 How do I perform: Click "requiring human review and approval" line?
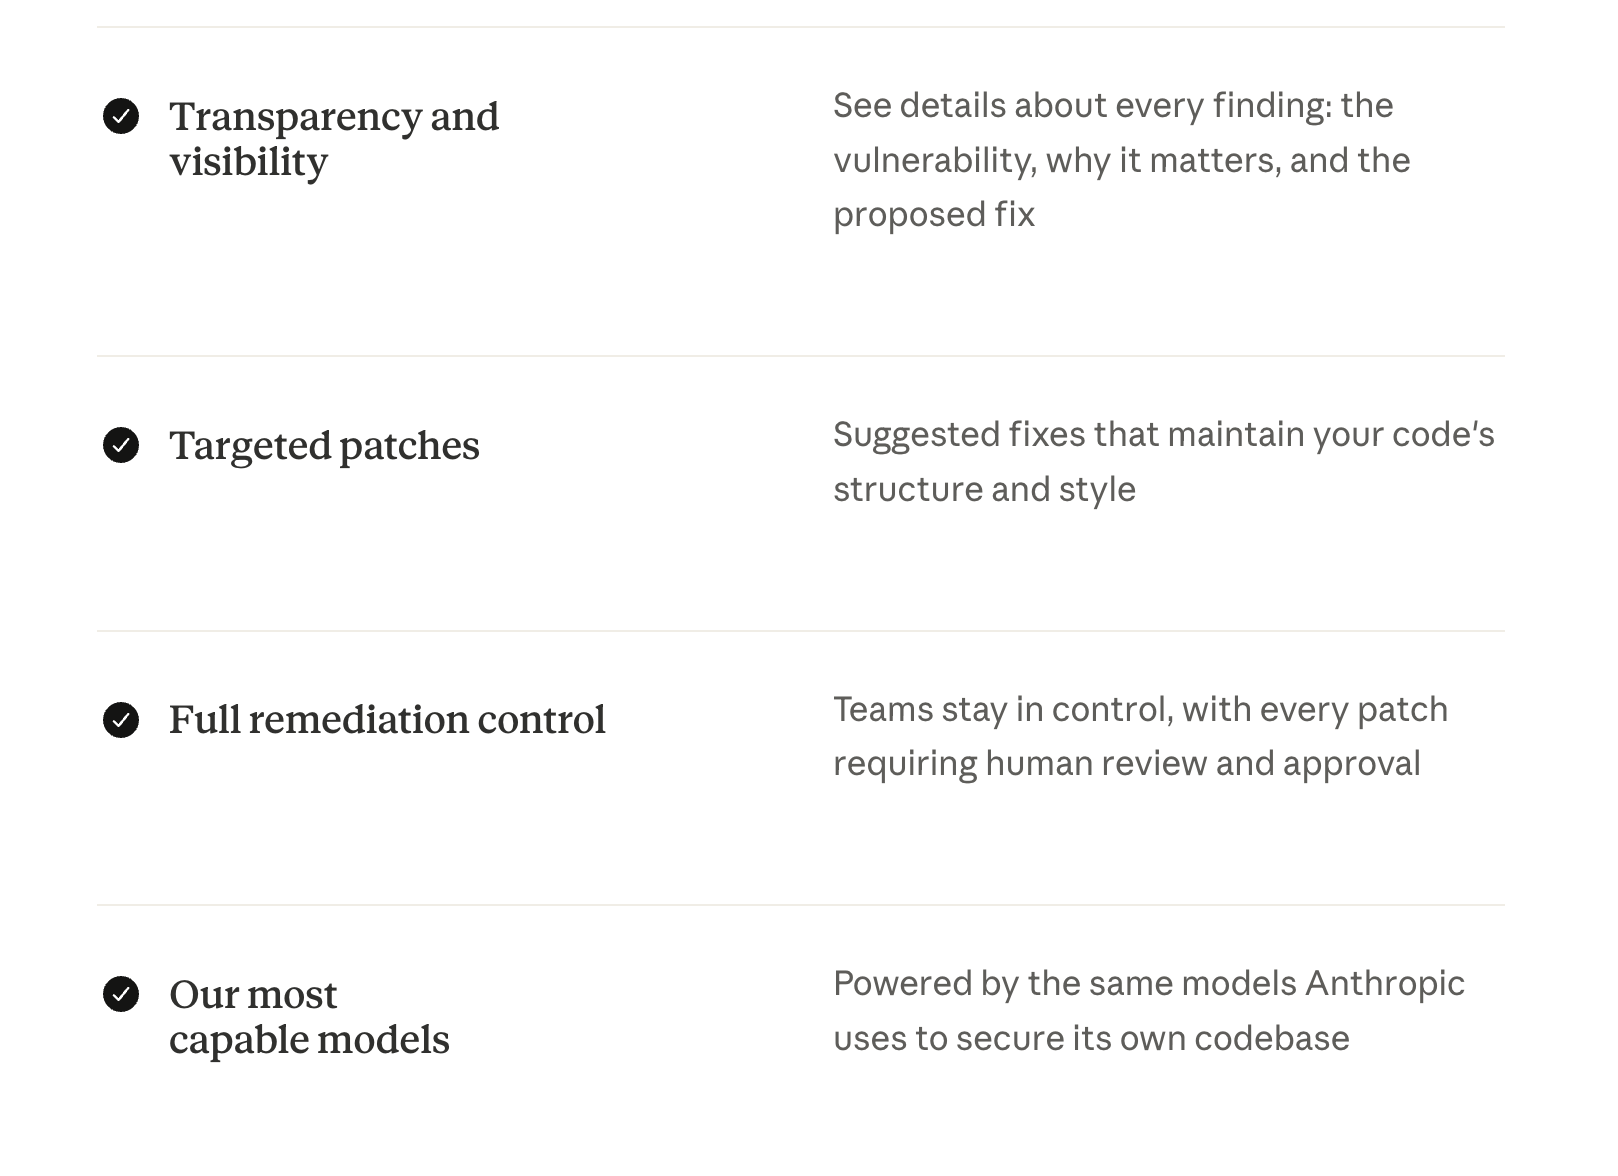1126,764
